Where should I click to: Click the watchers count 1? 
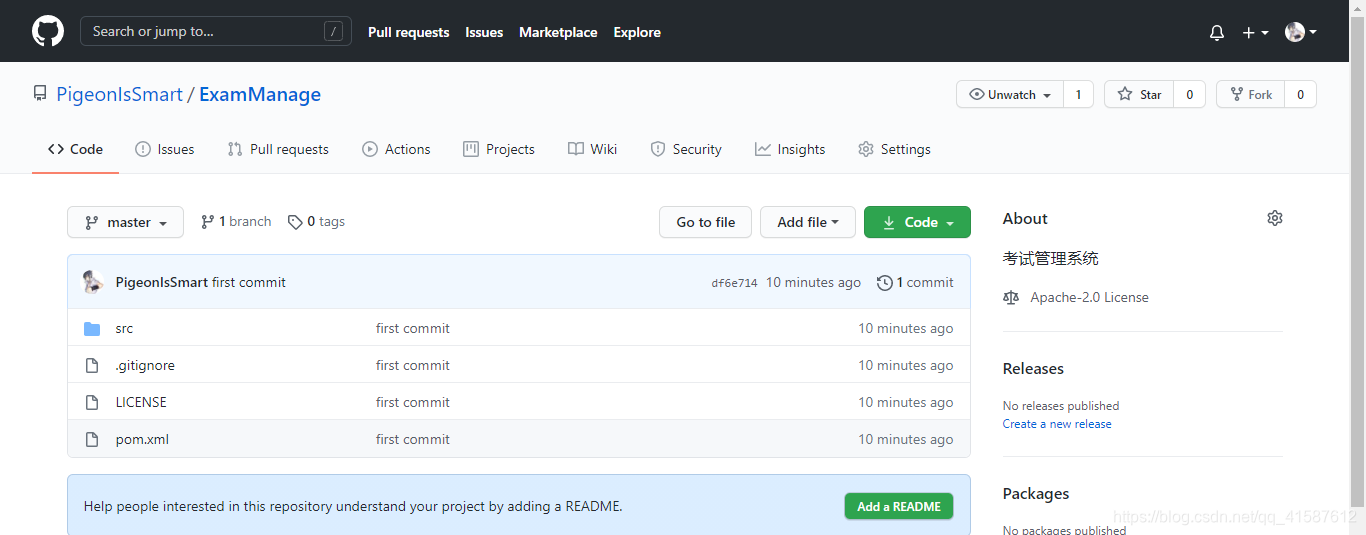(1078, 95)
